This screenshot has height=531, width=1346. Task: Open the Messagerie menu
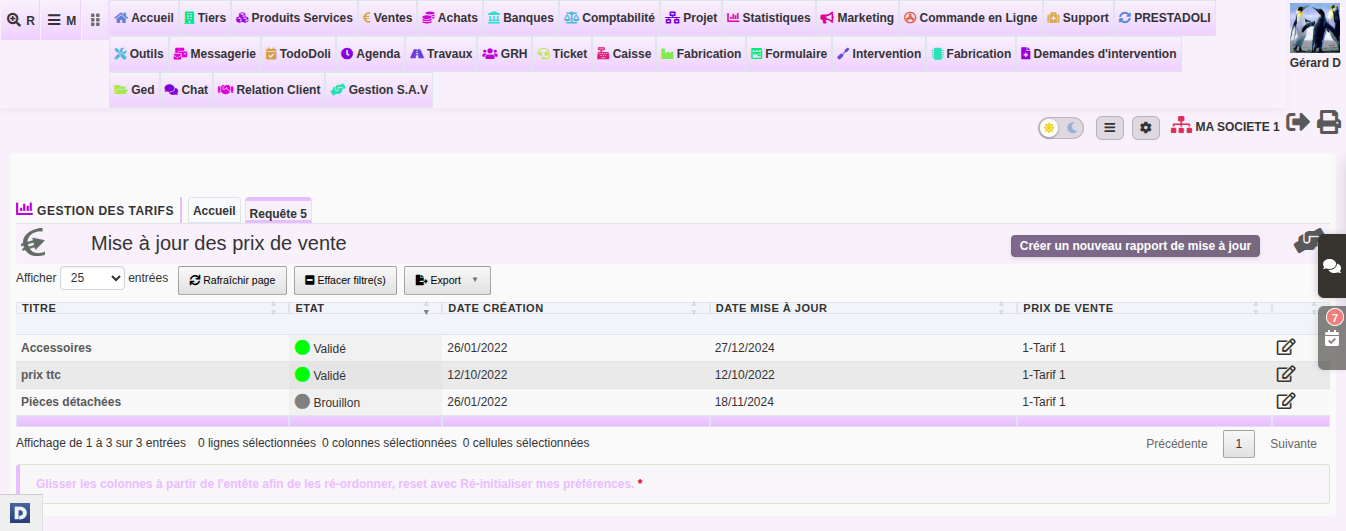click(215, 54)
